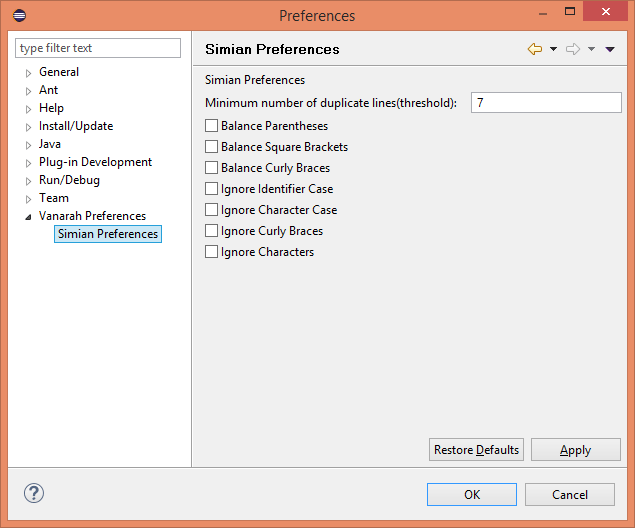Select Java preferences category
This screenshot has height=528, width=635.
pyautogui.click(x=49, y=144)
